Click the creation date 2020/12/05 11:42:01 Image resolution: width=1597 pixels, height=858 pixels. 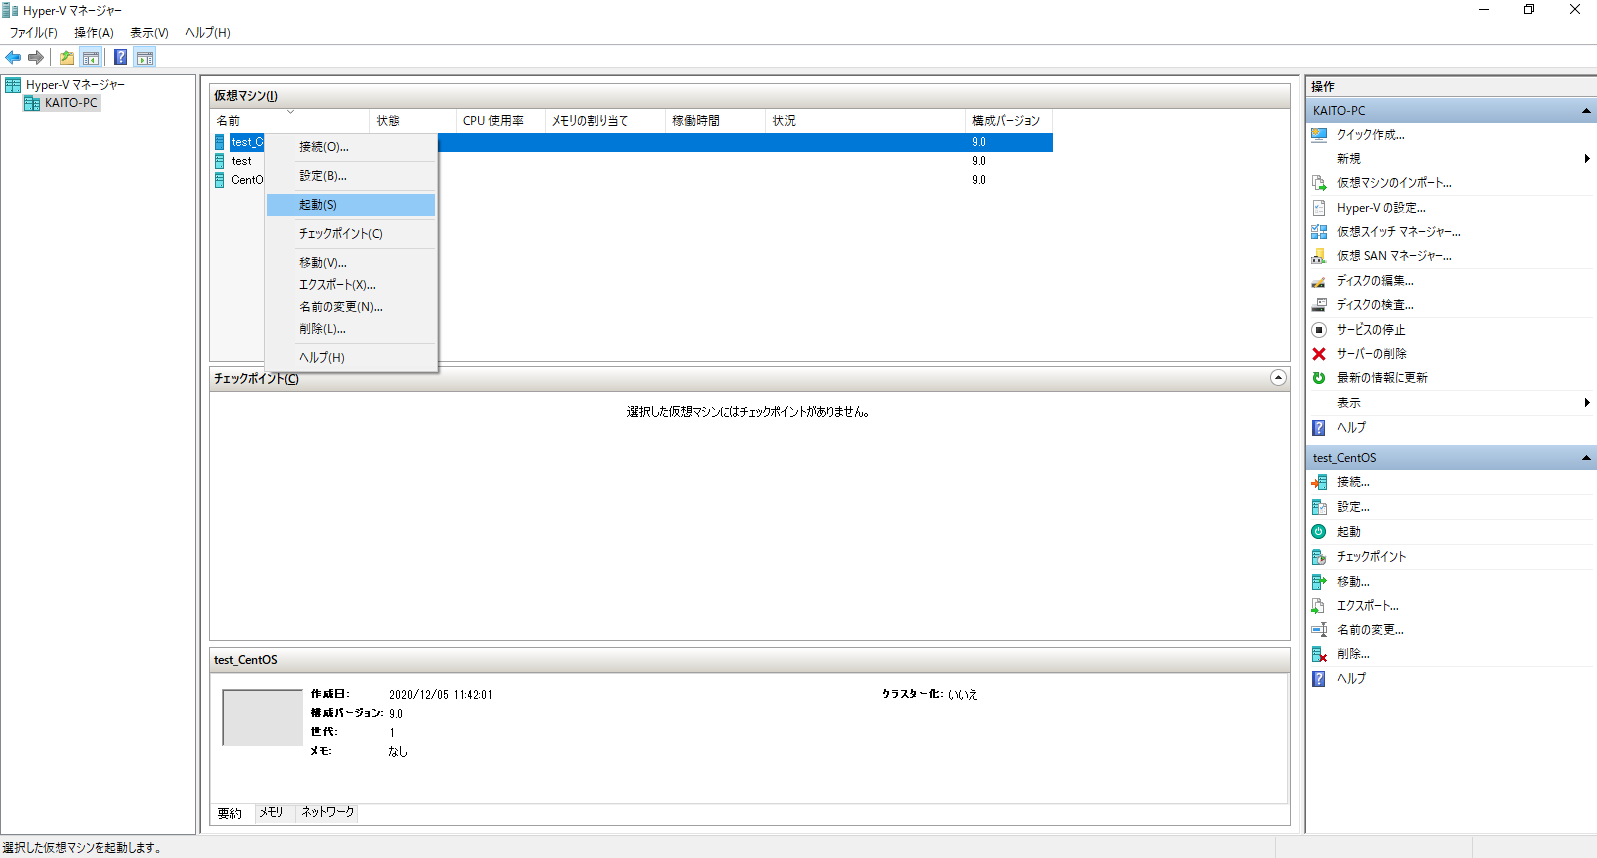pyautogui.click(x=441, y=695)
